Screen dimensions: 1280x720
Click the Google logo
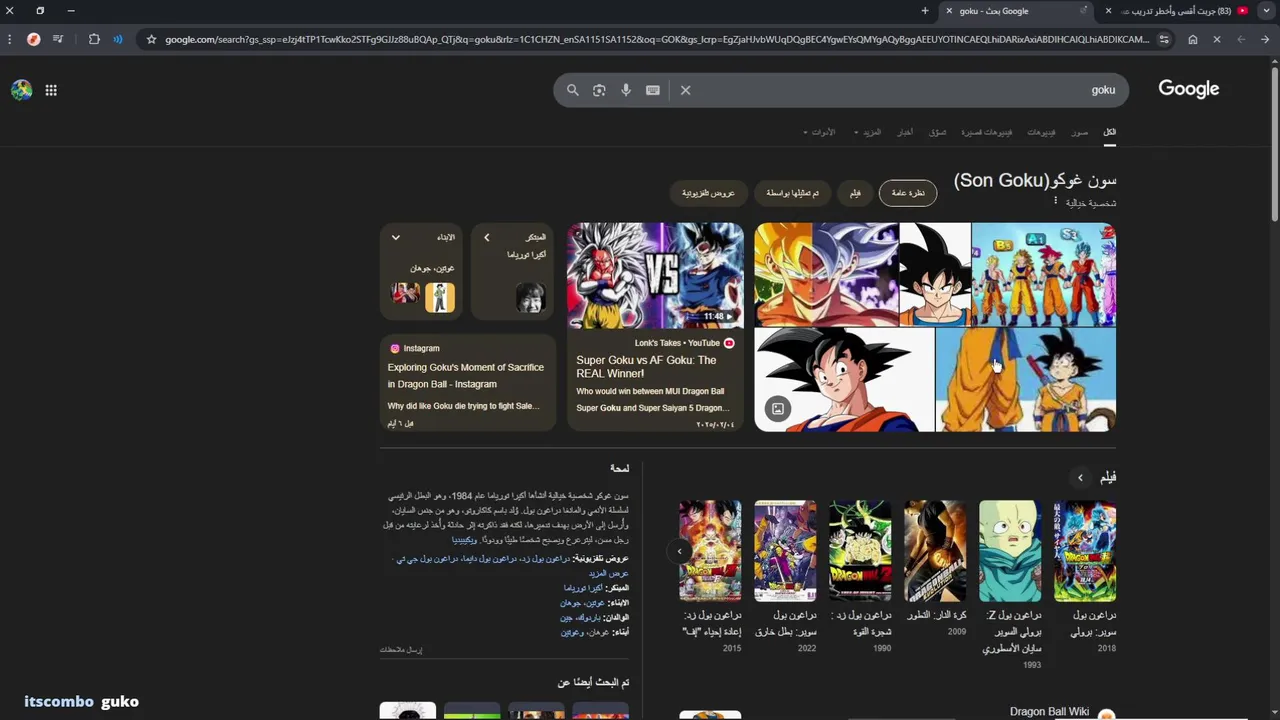click(x=1188, y=89)
